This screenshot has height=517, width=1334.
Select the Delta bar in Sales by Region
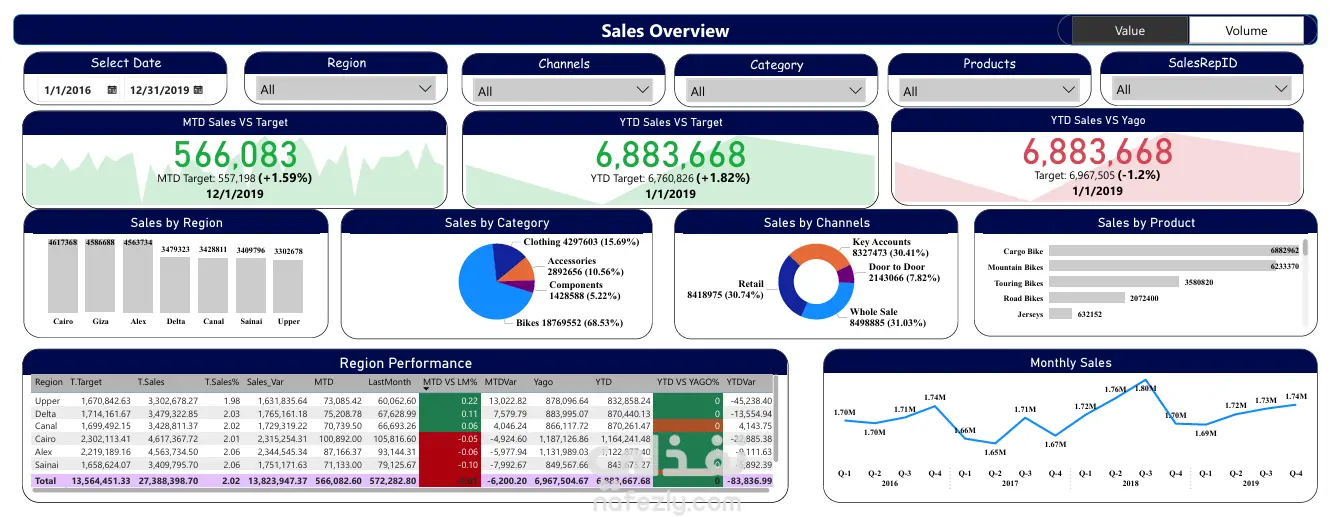click(x=175, y=285)
